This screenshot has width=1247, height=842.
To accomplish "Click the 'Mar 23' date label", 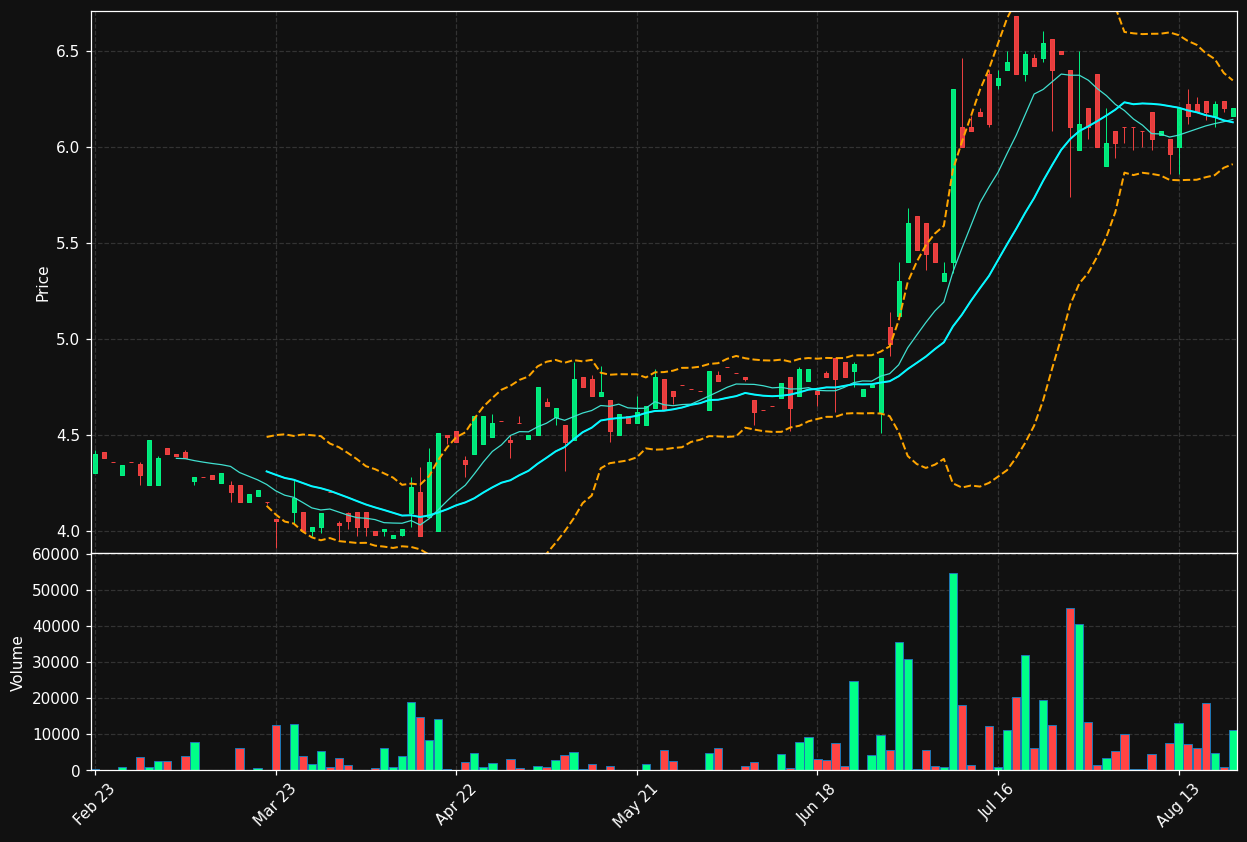I will point(274,804).
